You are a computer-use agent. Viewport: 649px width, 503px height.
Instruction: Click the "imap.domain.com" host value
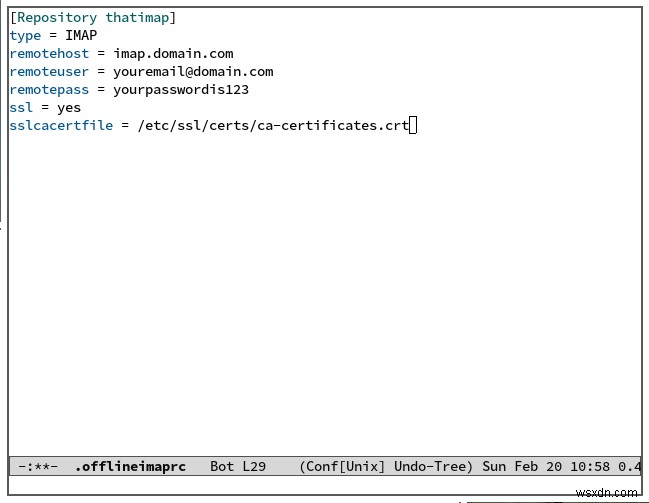pos(173,54)
